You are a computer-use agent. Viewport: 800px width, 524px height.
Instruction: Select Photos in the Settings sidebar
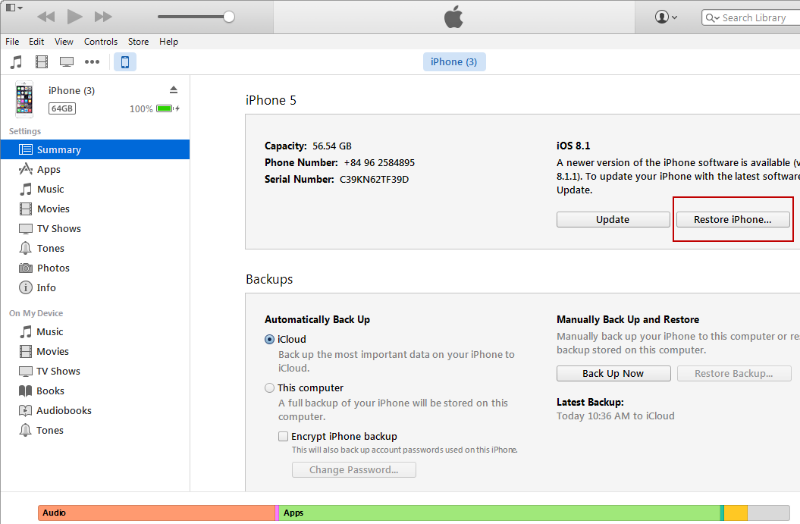(95, 268)
